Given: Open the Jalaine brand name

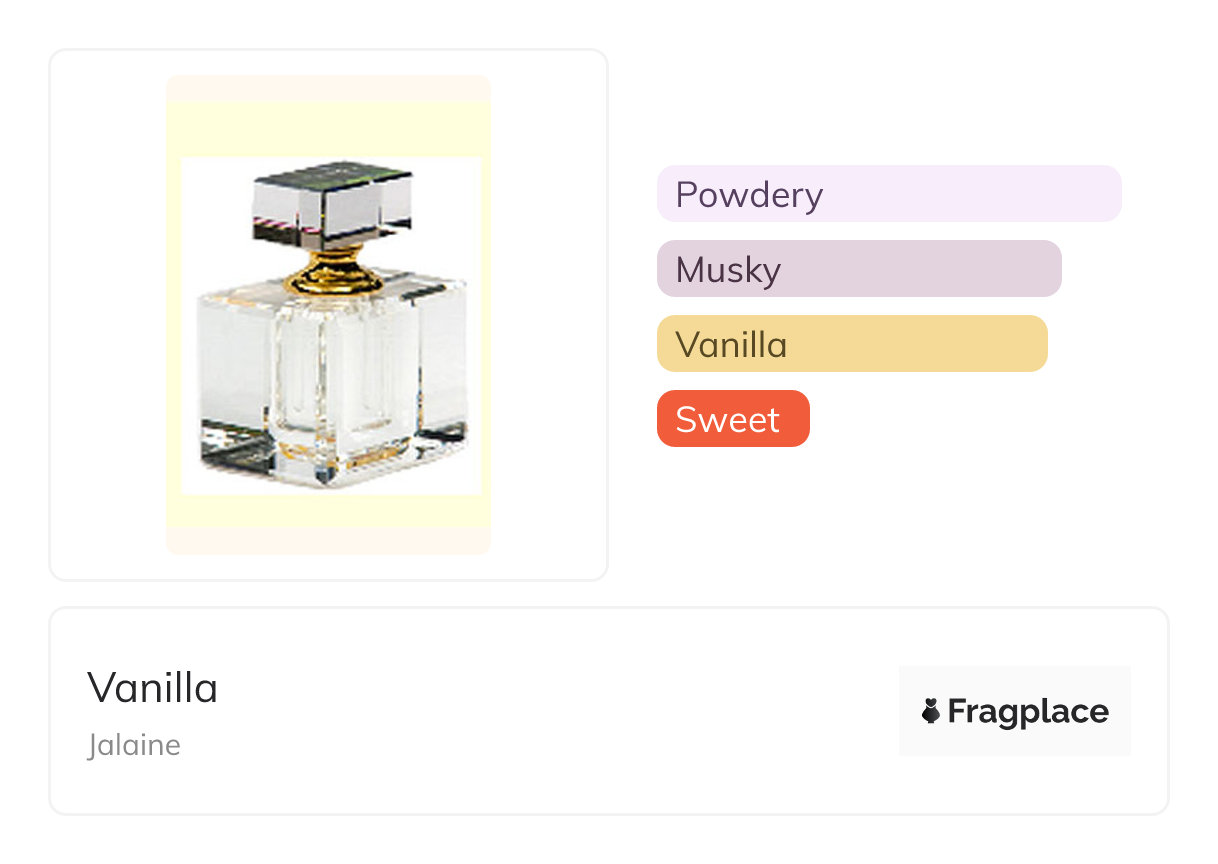Looking at the screenshot, I should (134, 746).
